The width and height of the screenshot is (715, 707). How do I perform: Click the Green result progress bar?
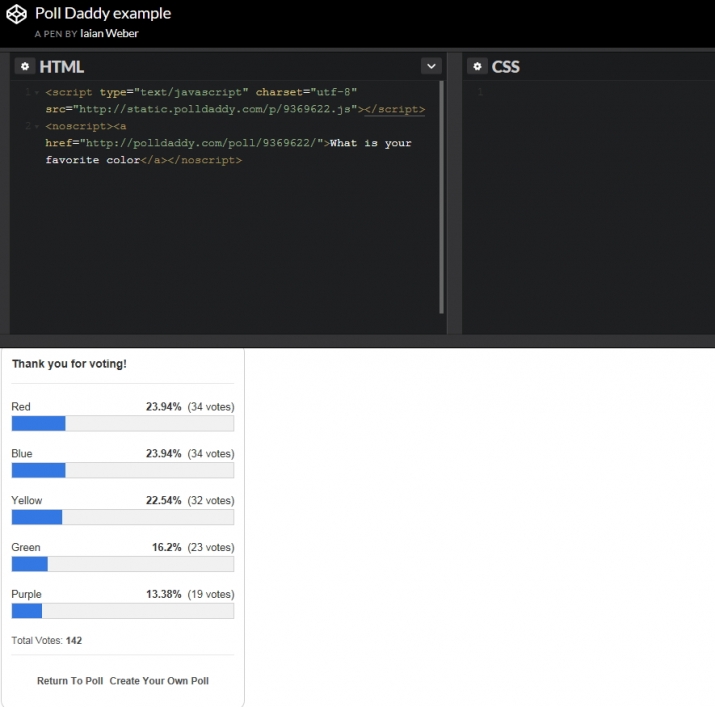123,564
